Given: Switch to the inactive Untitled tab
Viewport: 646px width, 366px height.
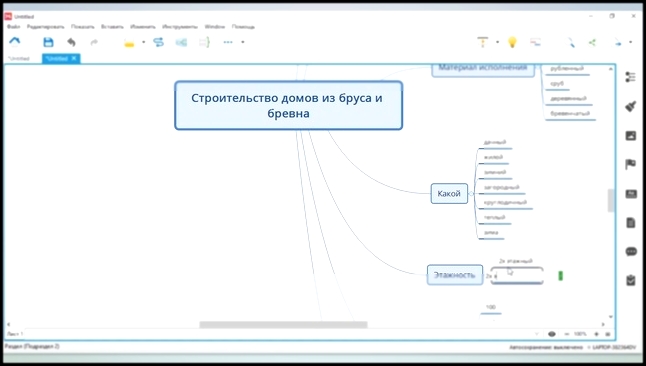Looking at the screenshot, I should tap(19, 59).
